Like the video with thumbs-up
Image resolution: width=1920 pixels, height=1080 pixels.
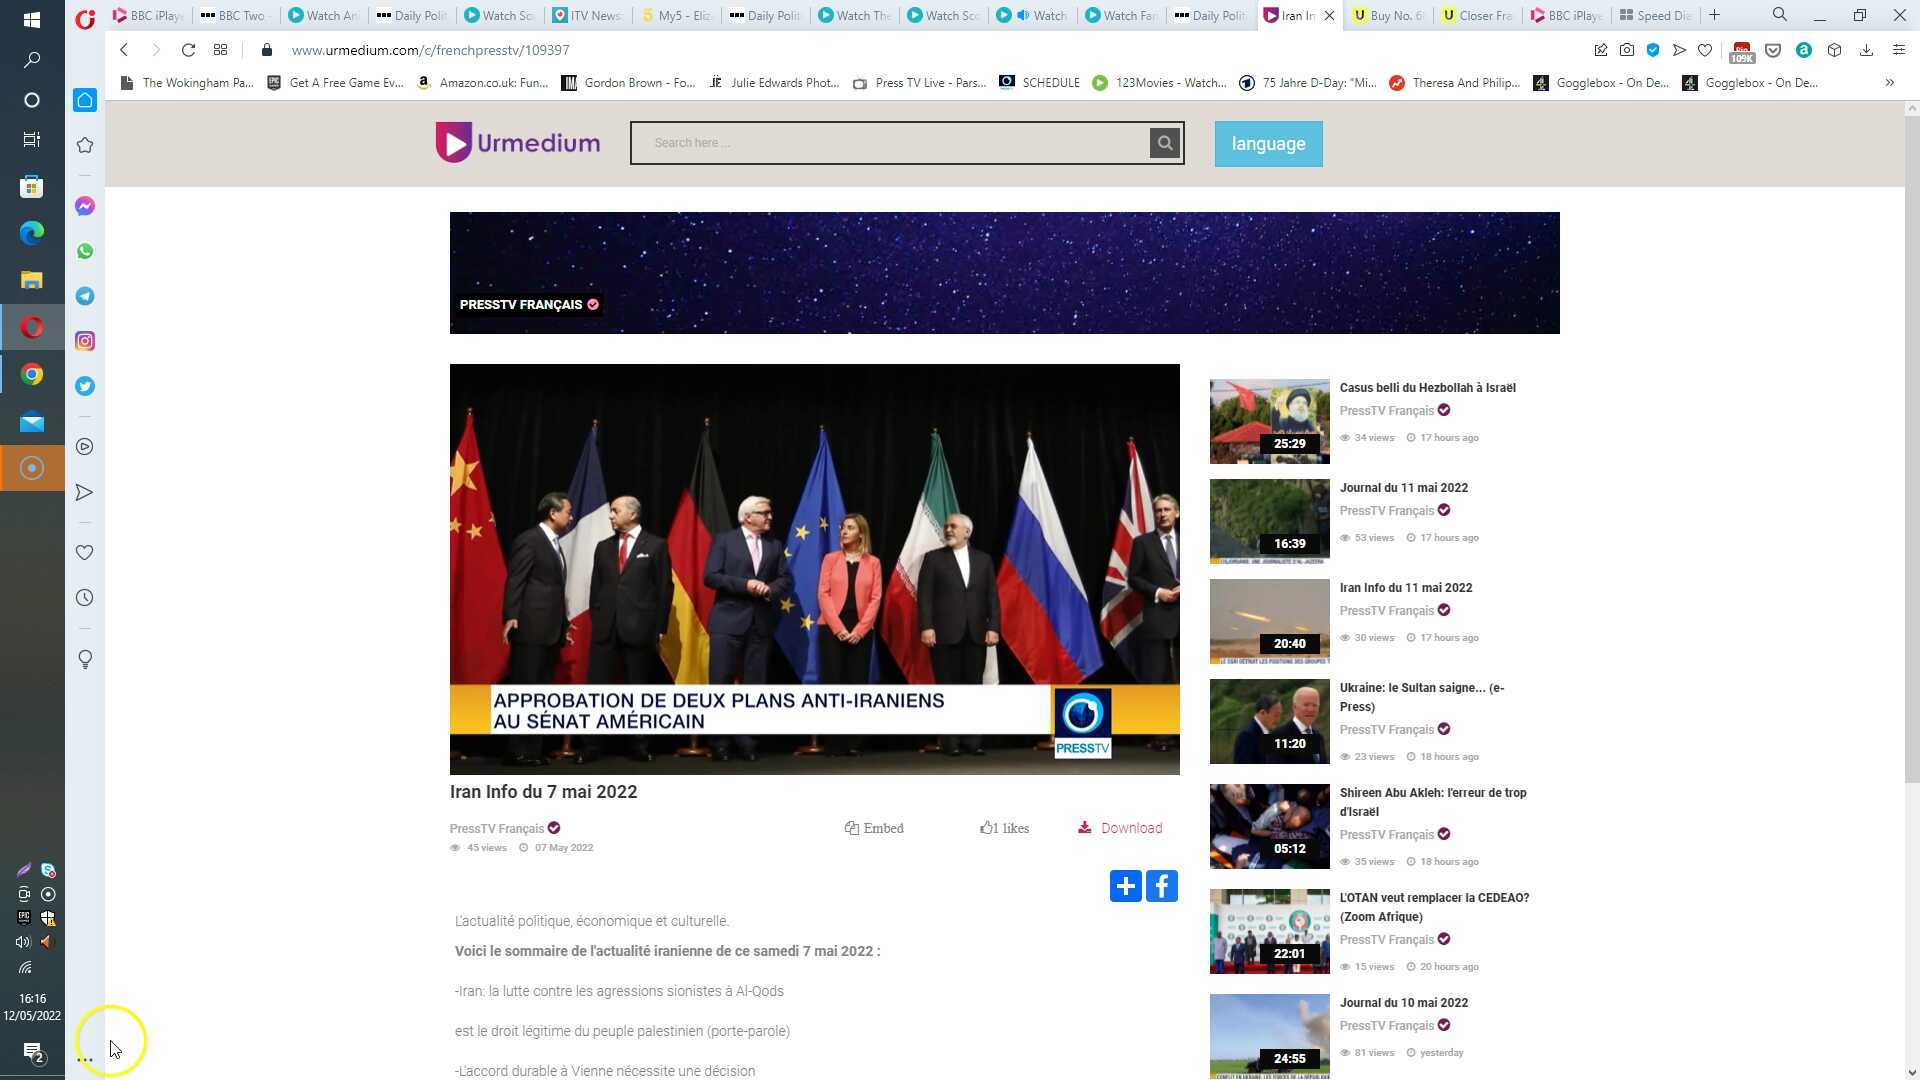click(987, 828)
